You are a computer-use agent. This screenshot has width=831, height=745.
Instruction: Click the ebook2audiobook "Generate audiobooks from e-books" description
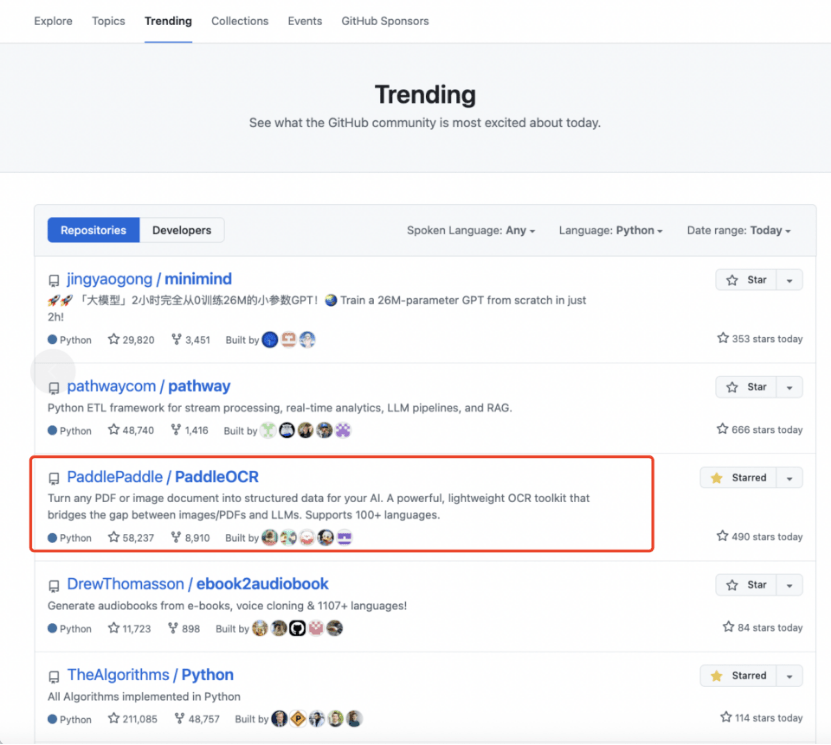pos(227,605)
